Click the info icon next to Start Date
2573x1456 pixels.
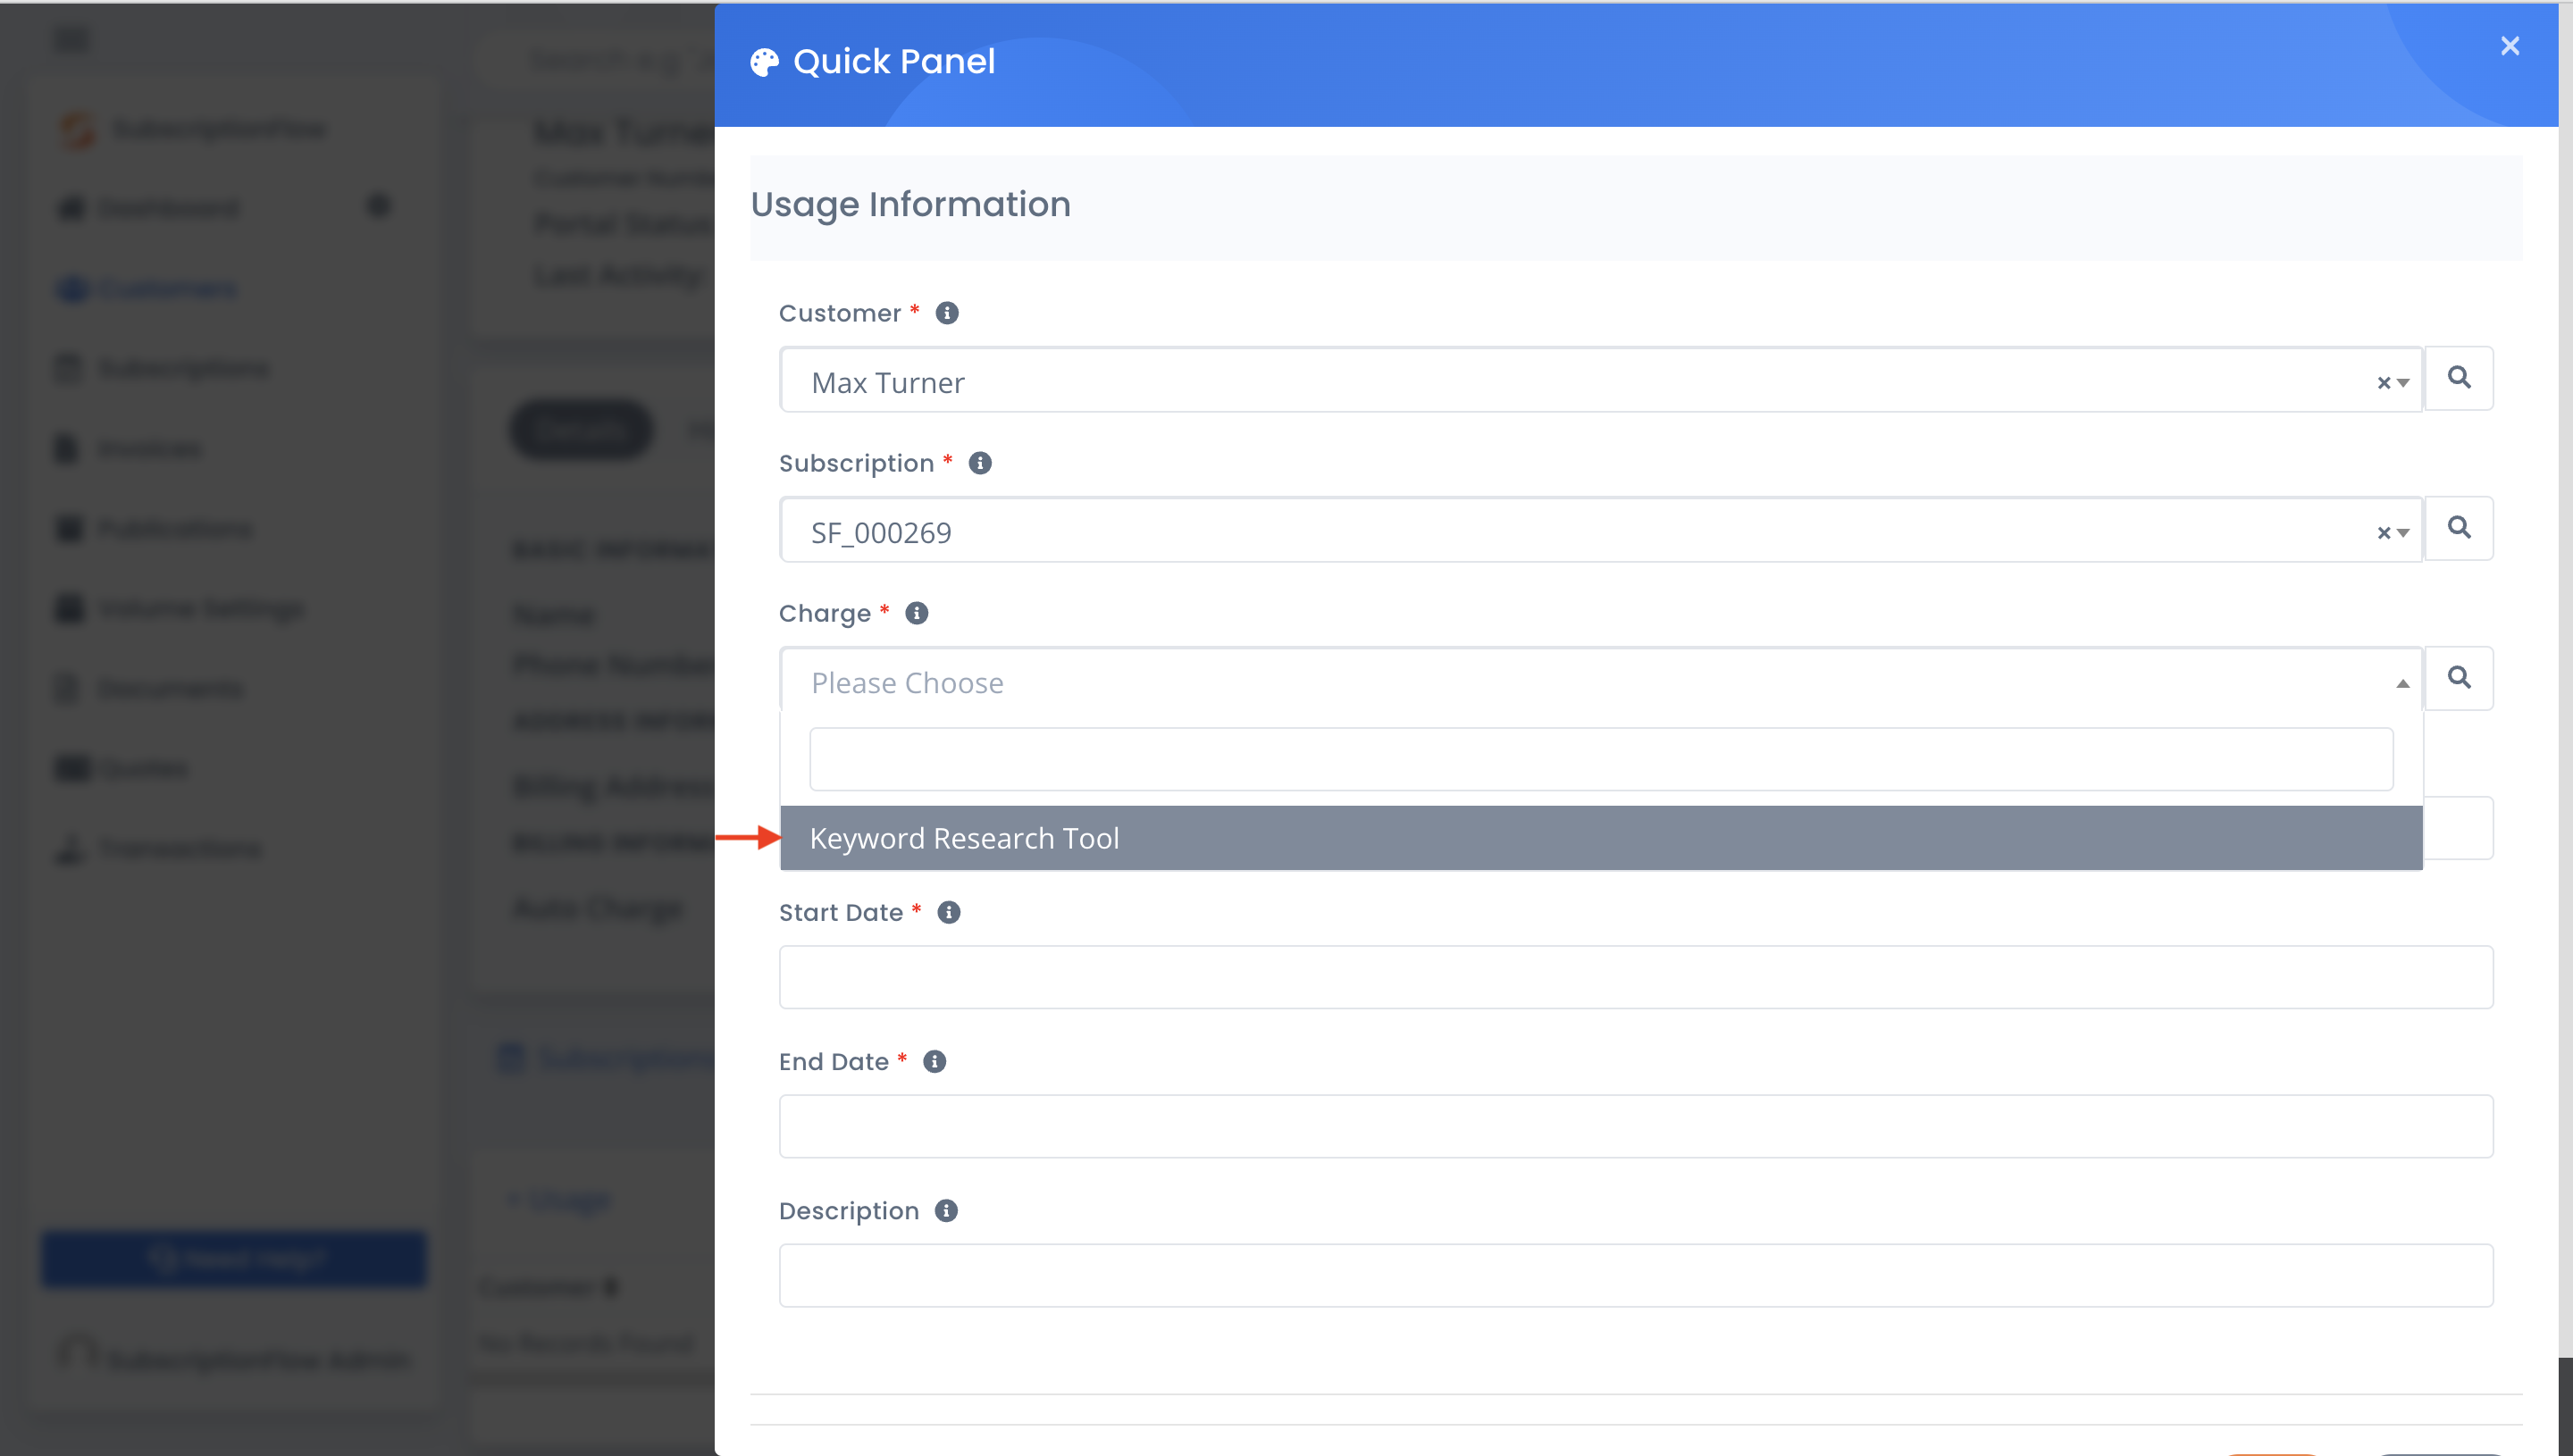point(947,912)
